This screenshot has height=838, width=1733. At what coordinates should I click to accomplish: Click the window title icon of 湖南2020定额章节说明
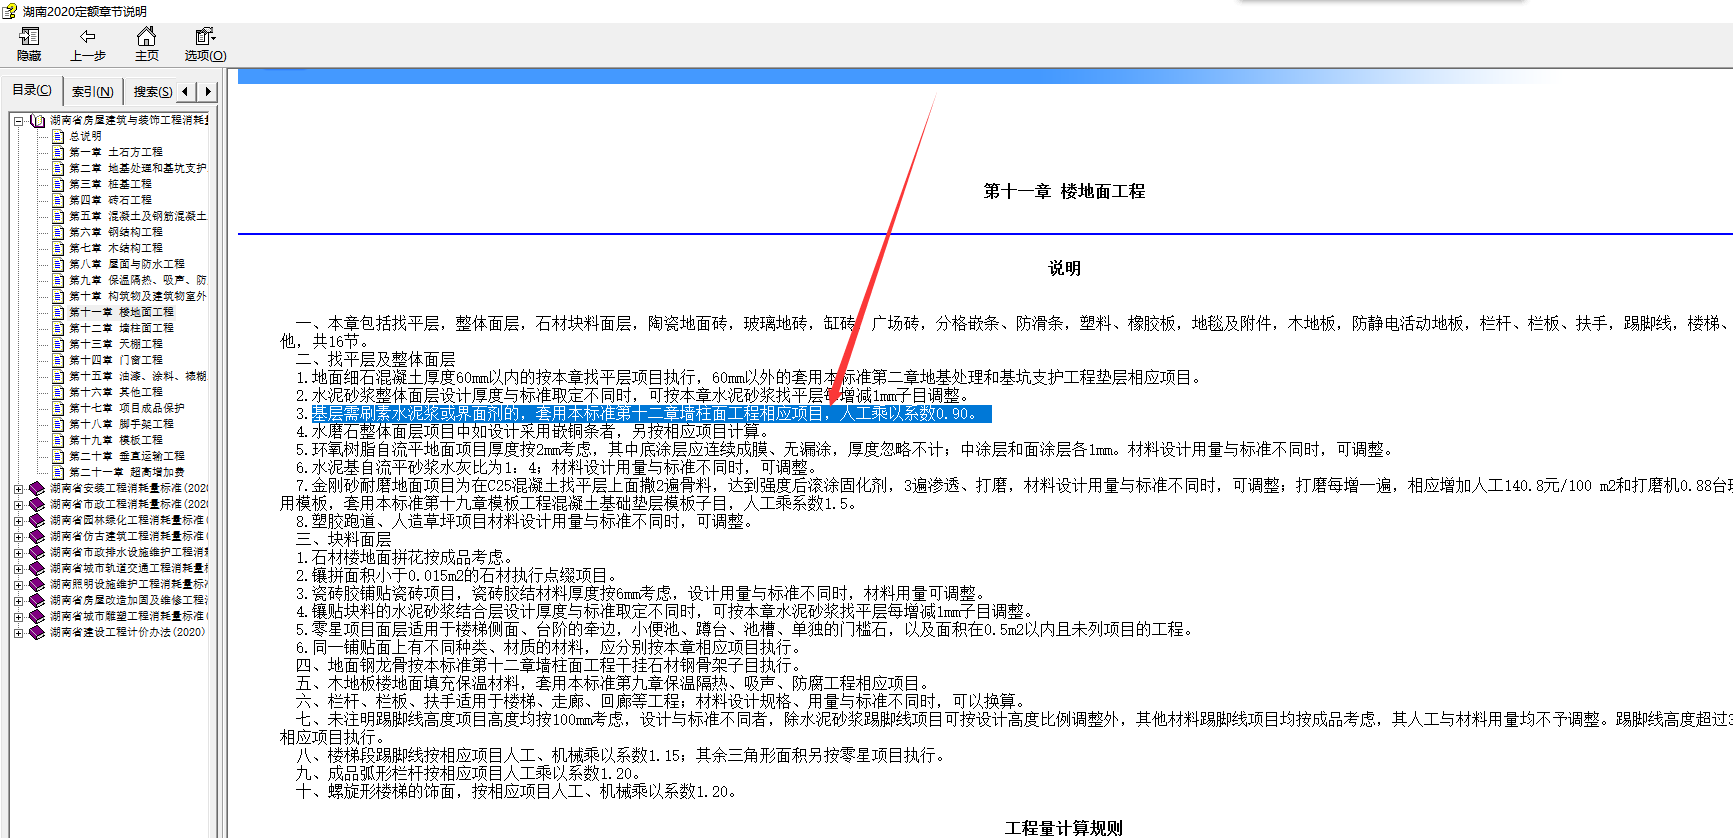[x=10, y=11]
